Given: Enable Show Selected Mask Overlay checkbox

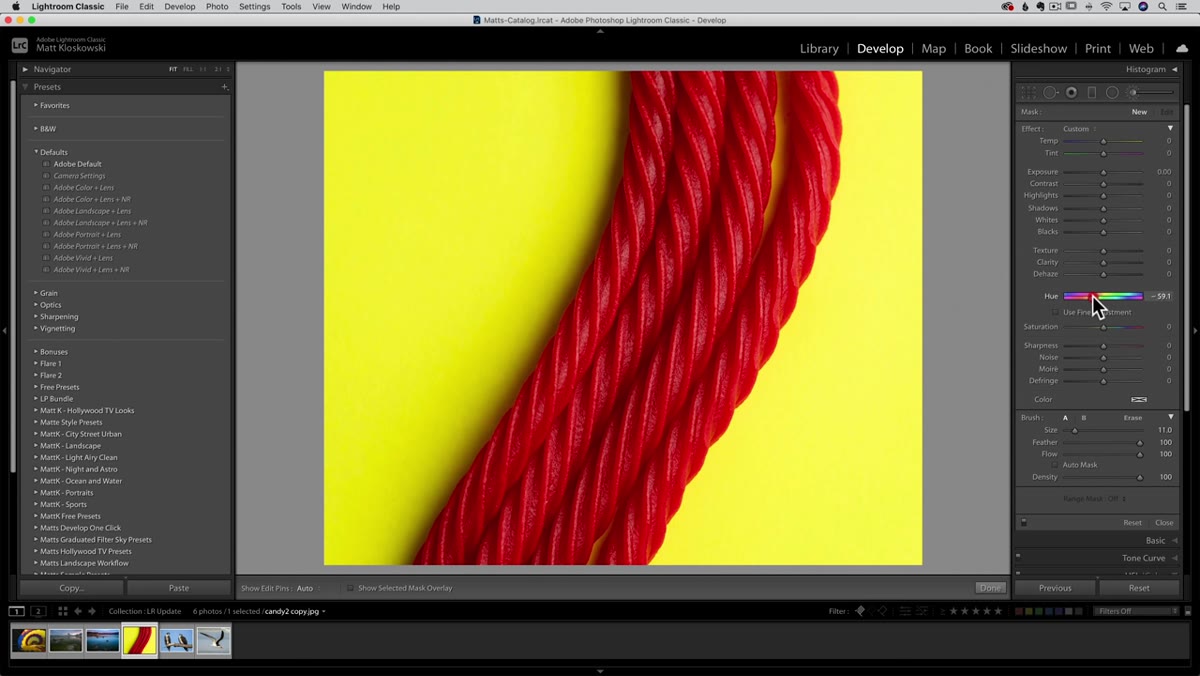Looking at the screenshot, I should tap(350, 588).
